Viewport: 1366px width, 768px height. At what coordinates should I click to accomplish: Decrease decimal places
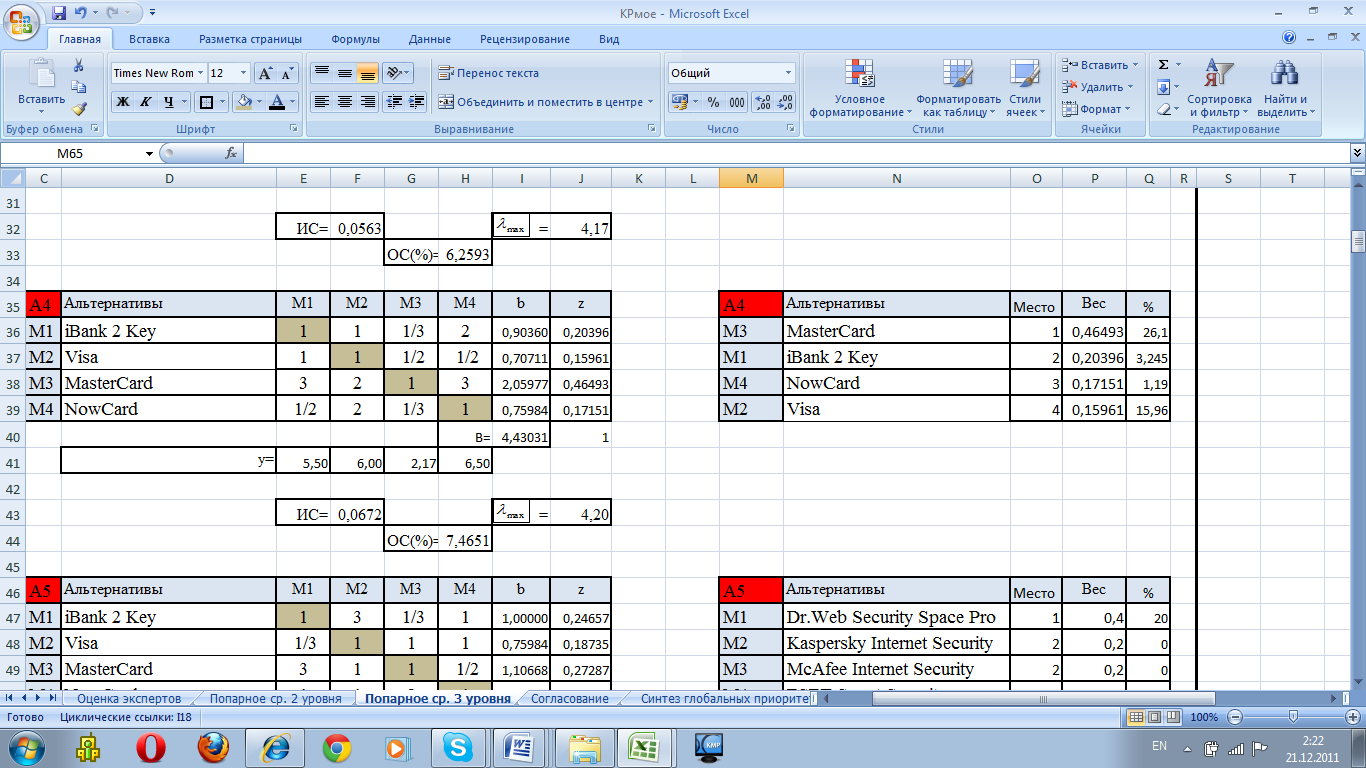point(785,102)
